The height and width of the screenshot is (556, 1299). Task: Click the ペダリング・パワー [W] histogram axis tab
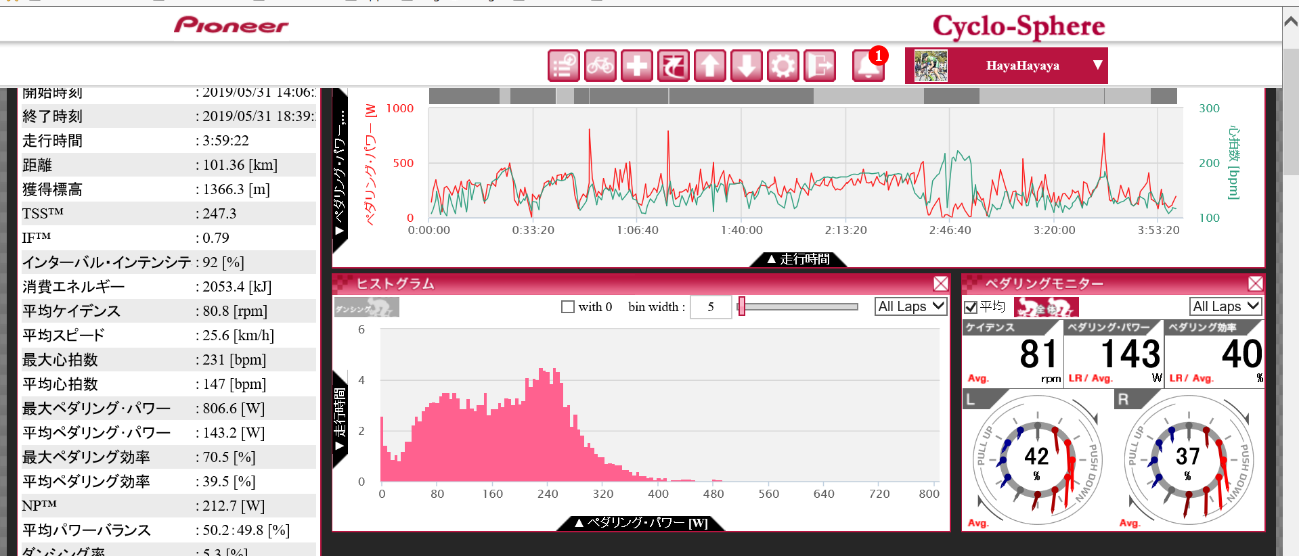640,523
